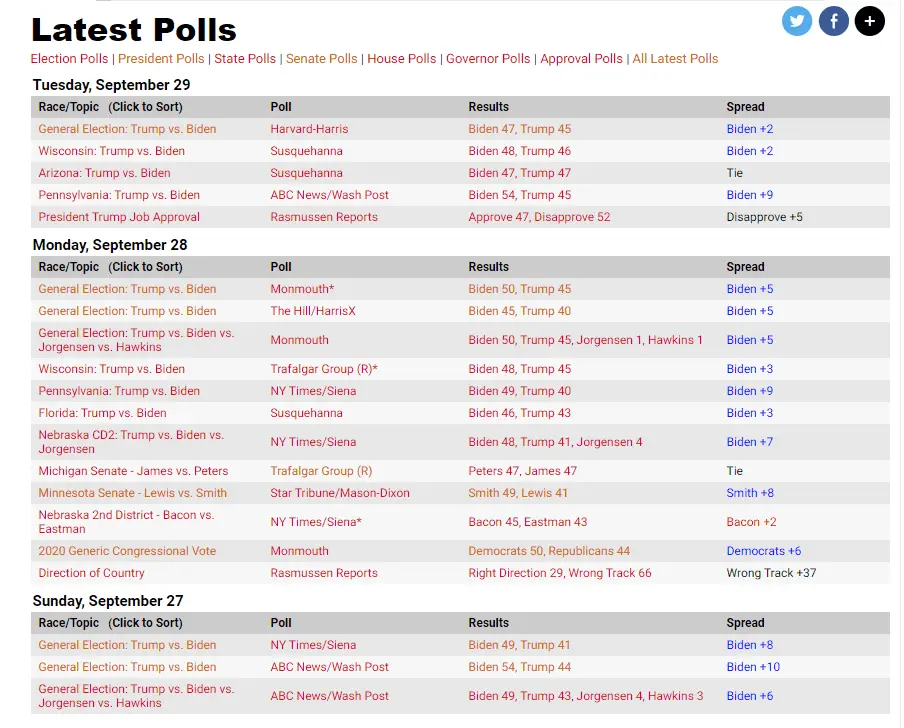Open the Smith 49, Lewis 41 results link
Viewport: 904px width, 728px height.
517,493
